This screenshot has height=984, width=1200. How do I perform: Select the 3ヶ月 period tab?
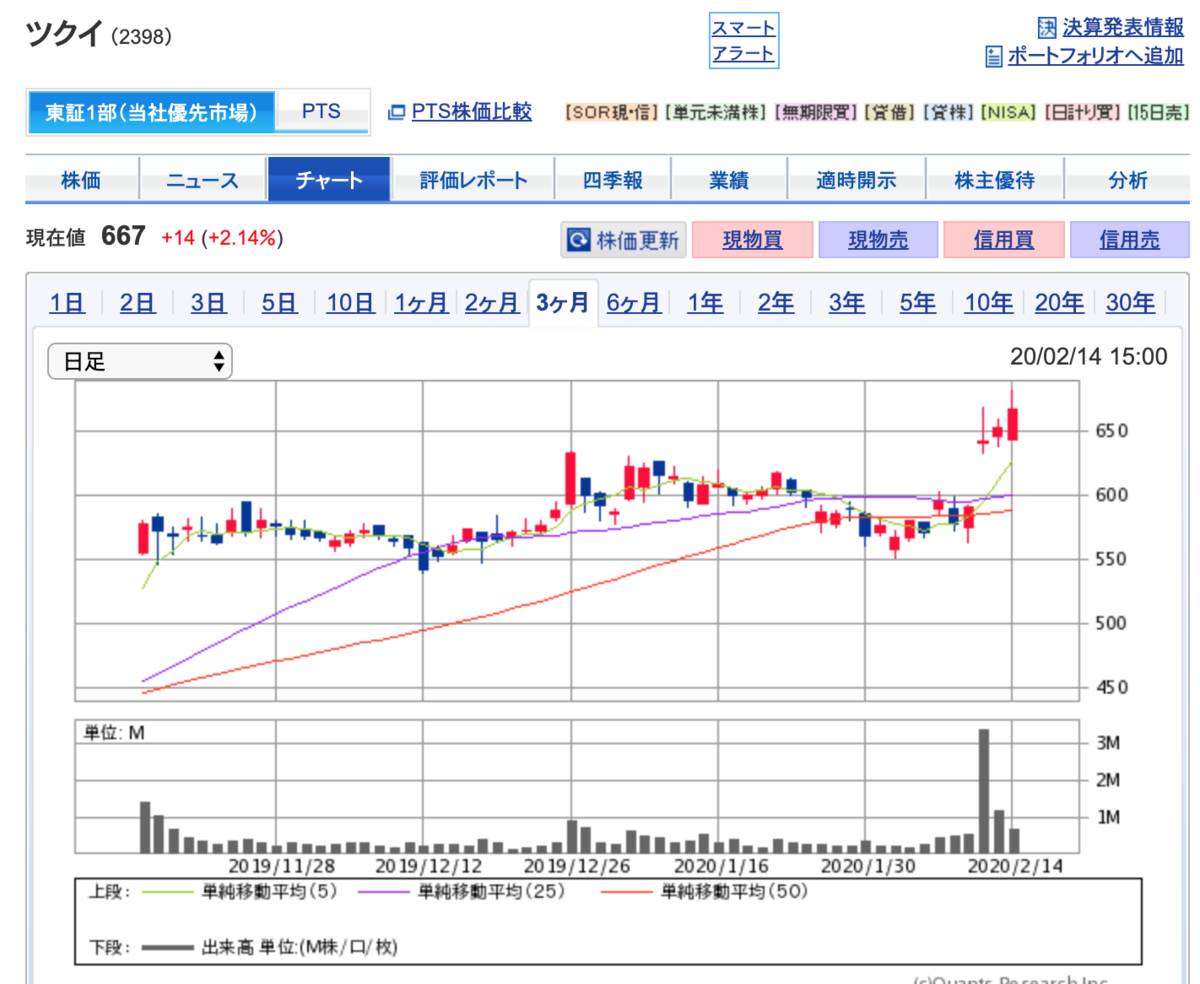tap(563, 303)
